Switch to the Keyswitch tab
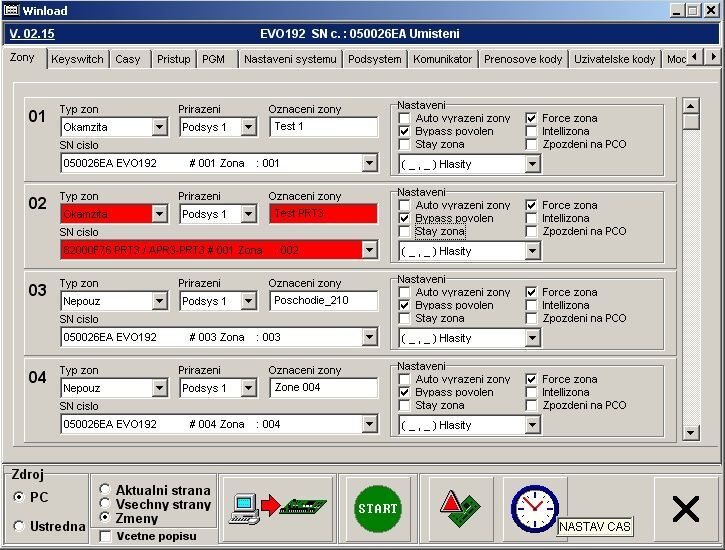 pyautogui.click(x=77, y=59)
